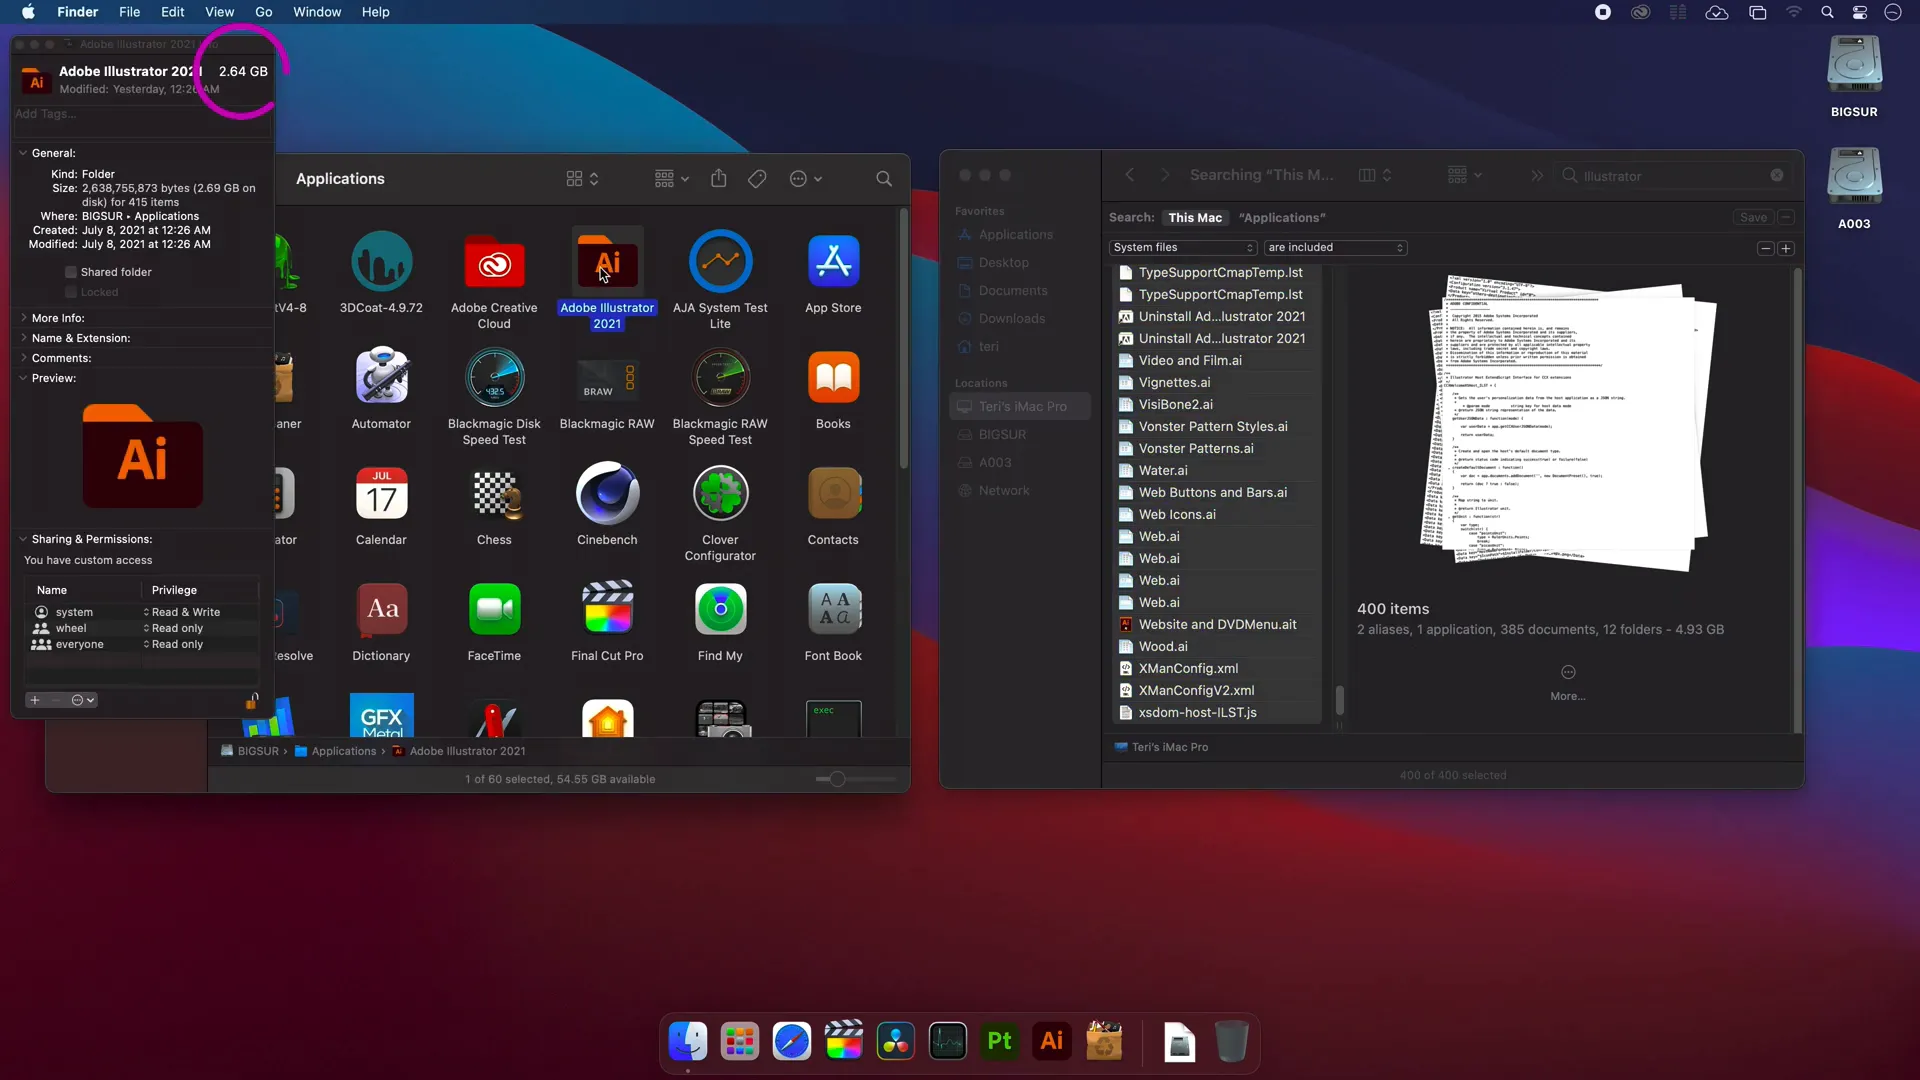Click More... link in search results panel
Screen dimensions: 1920x1080
point(1568,696)
